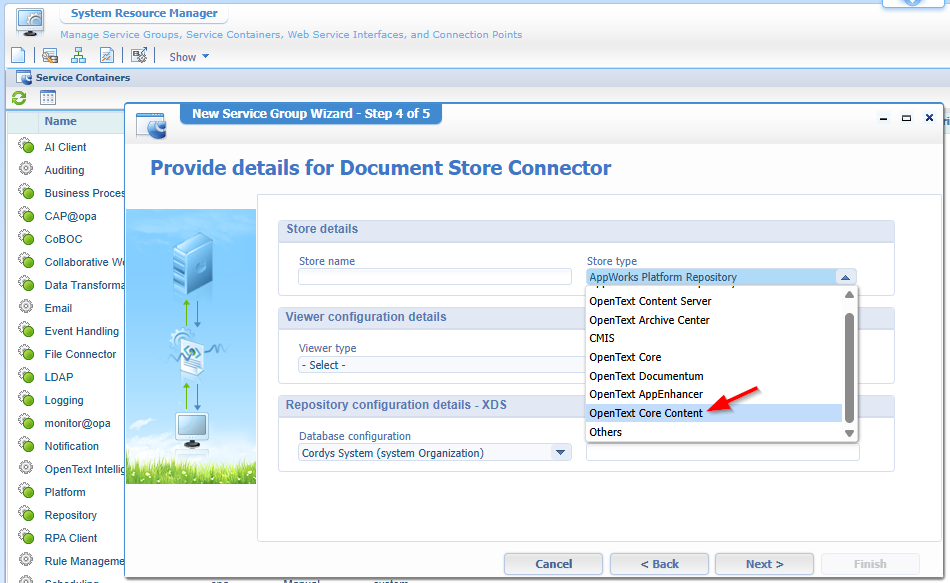Screen dimensions: 950x583
Task: Click the table grid view icon
Action: coord(48,98)
